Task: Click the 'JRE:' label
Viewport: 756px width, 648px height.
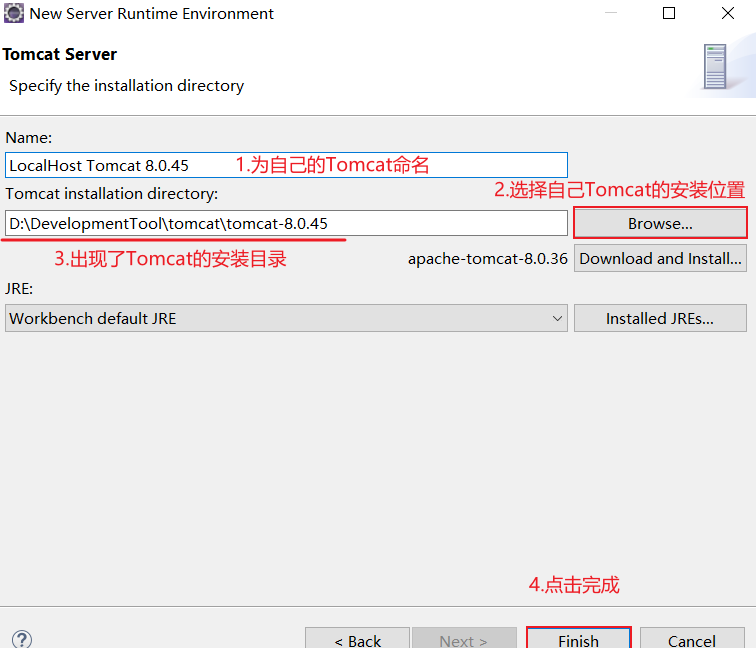Action: coord(19,289)
